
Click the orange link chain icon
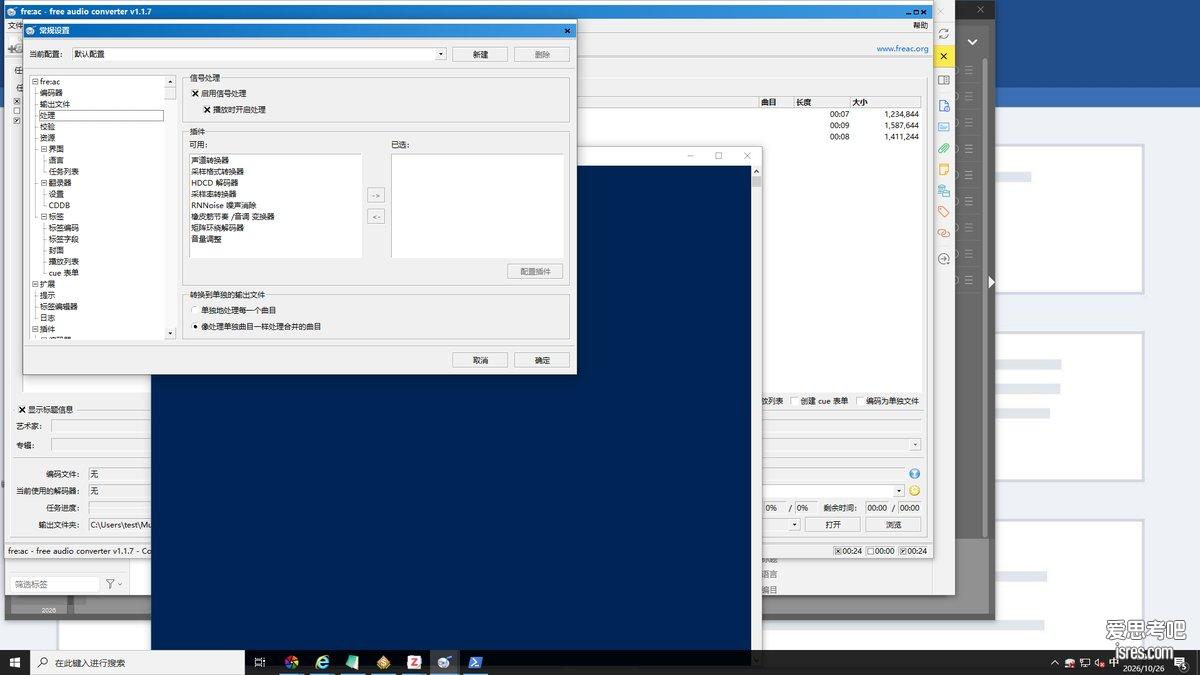[x=943, y=233]
